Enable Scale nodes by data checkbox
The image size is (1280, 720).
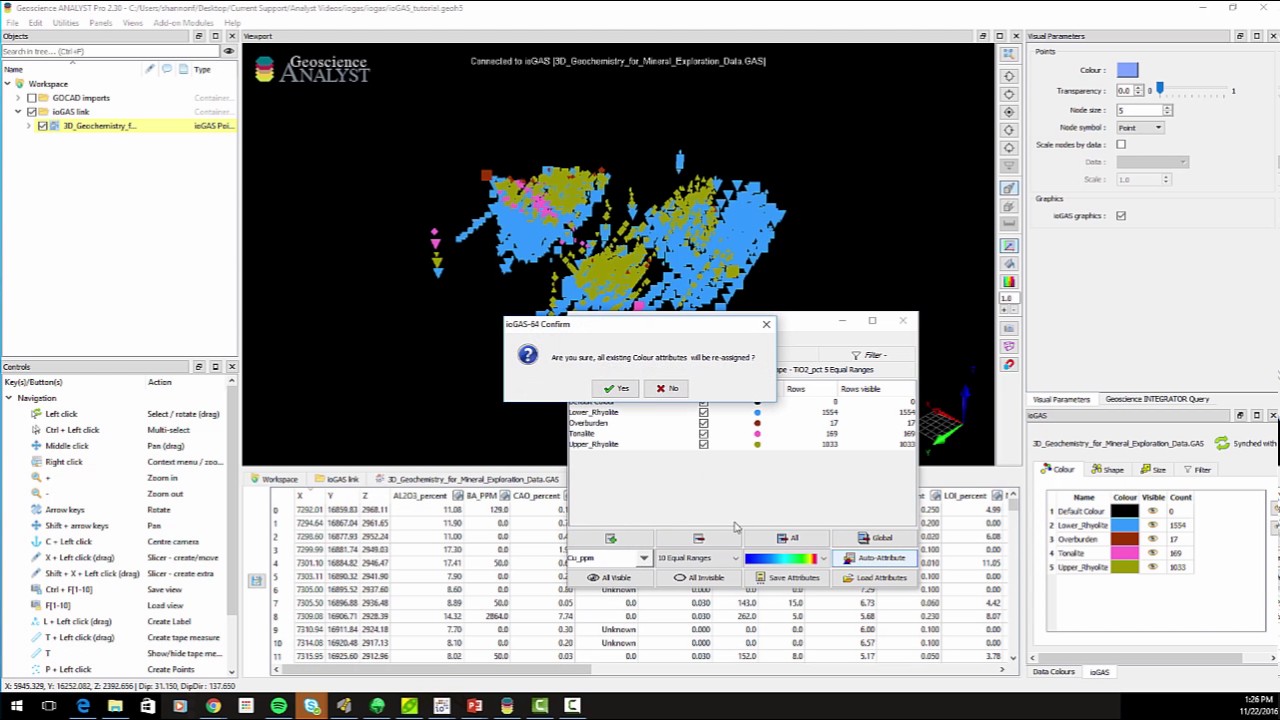coord(1121,145)
